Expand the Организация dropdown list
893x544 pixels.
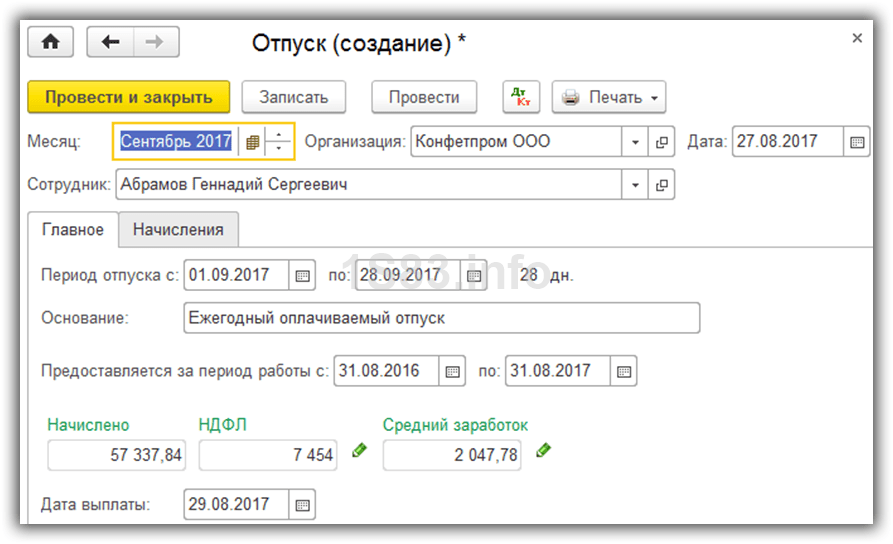click(x=635, y=142)
